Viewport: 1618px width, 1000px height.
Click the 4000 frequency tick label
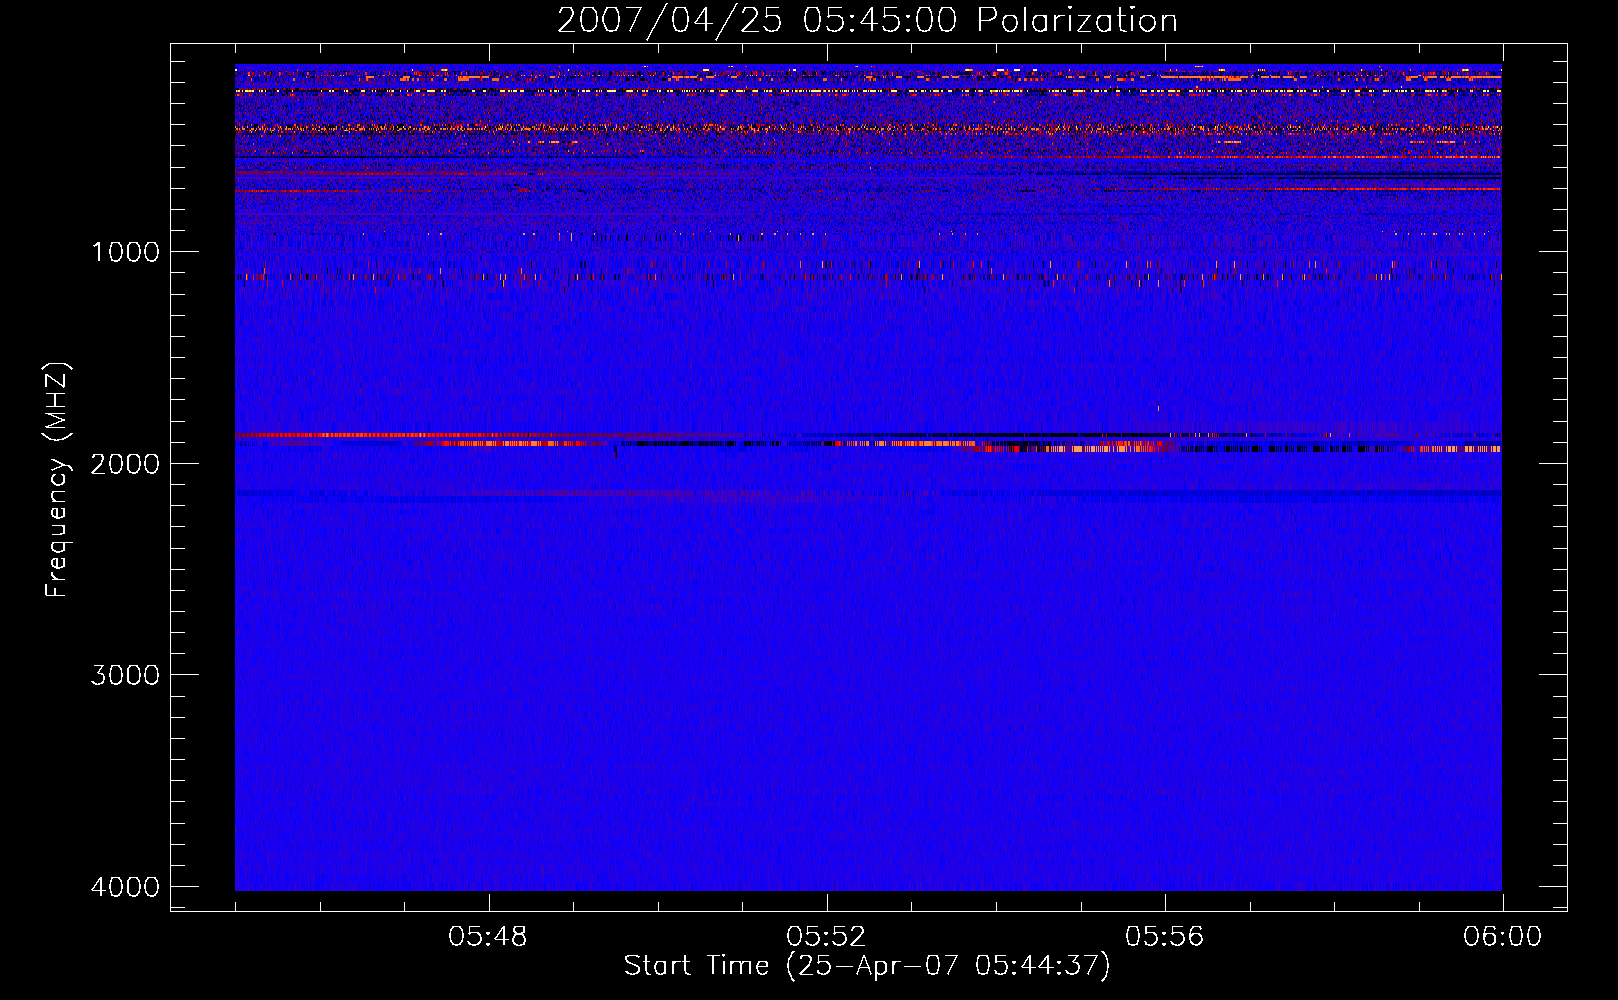tap(125, 887)
